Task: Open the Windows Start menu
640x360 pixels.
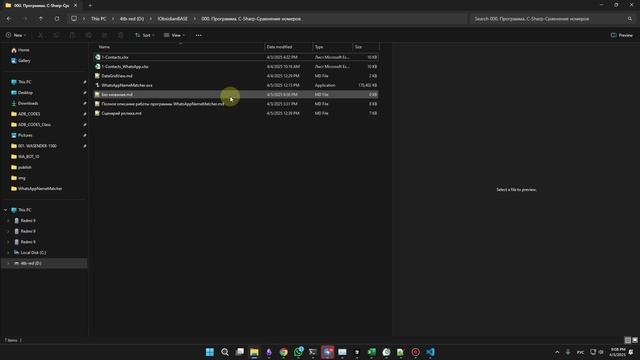Action: coord(210,352)
